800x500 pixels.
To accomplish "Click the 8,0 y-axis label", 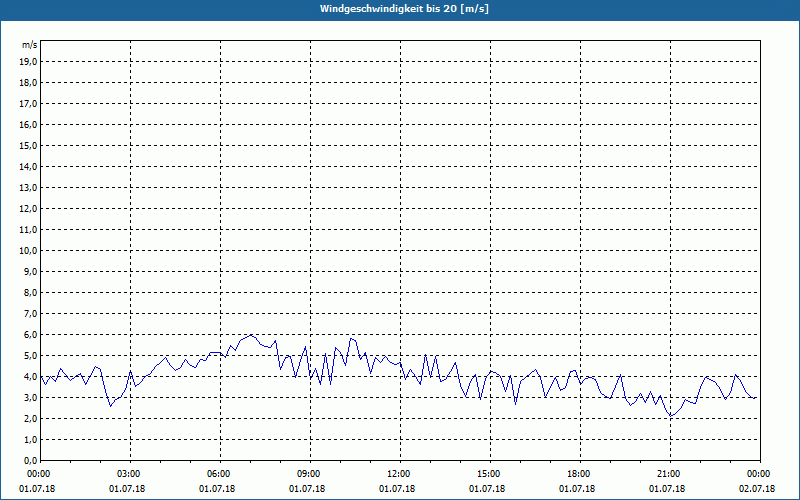I will (x=30, y=293).
